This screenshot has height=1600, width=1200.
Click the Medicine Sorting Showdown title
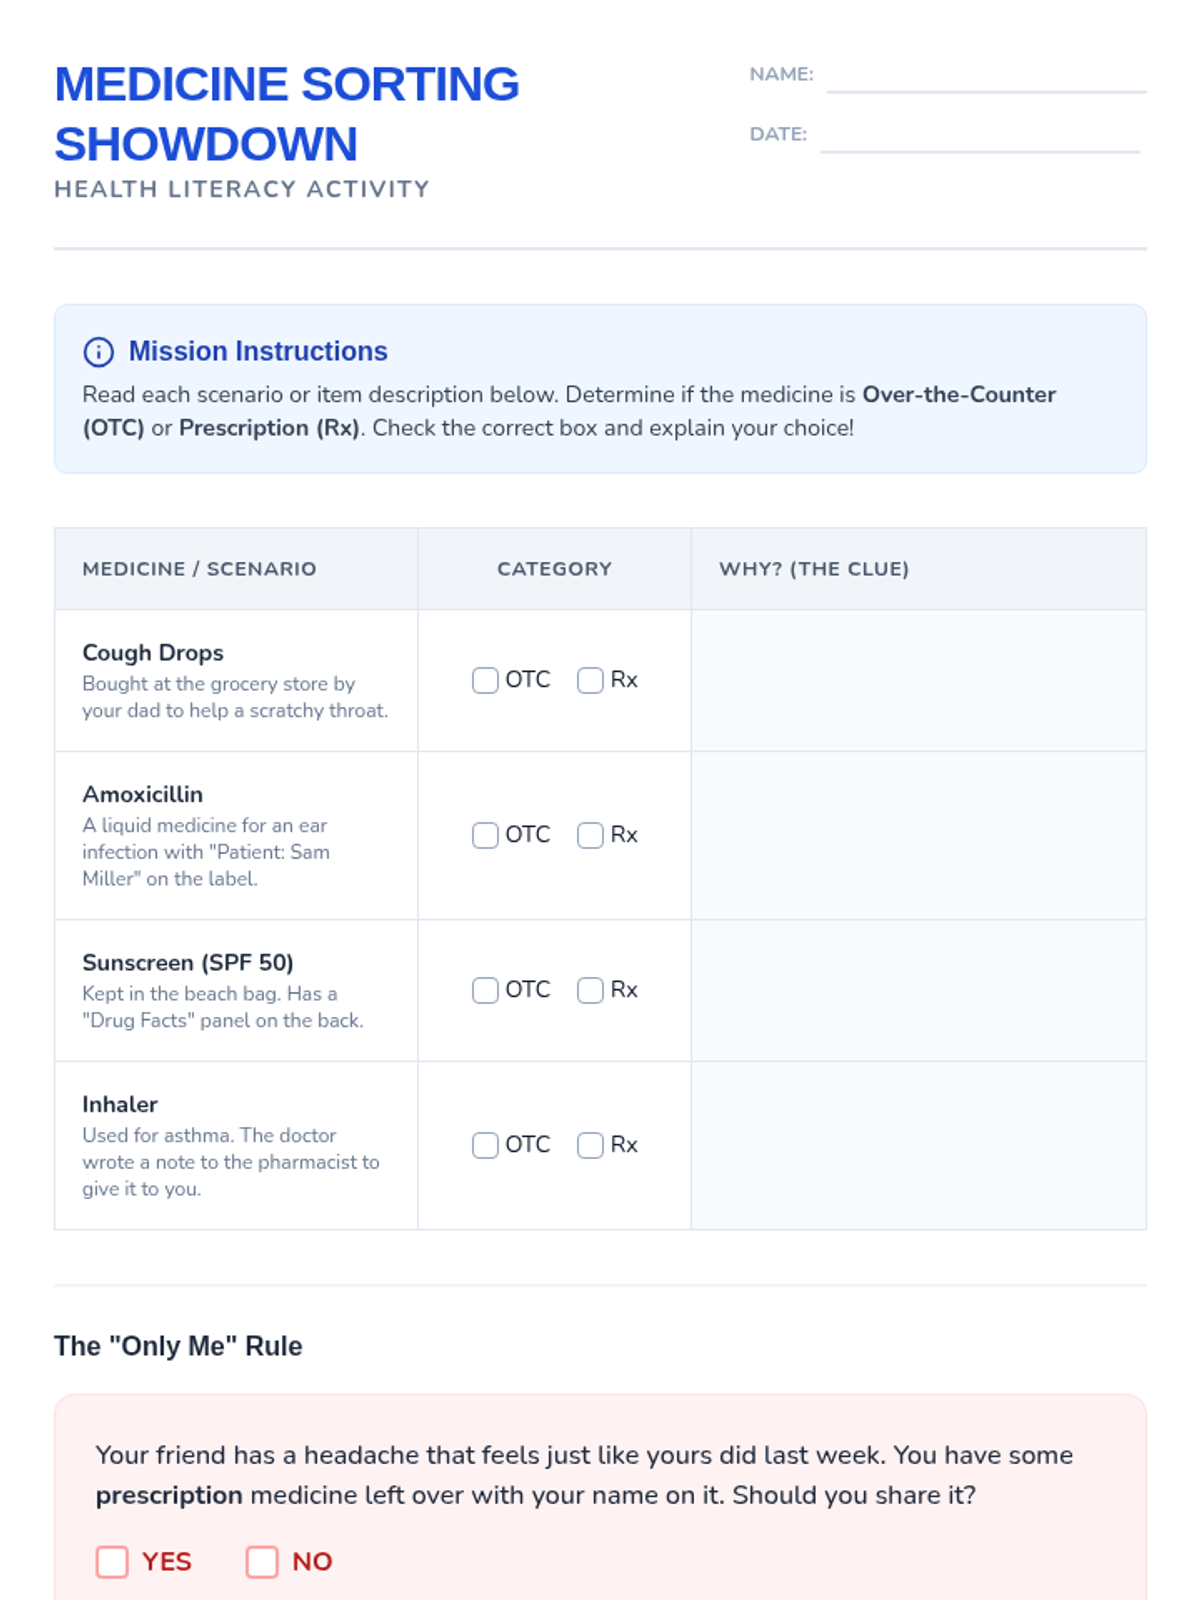point(287,114)
